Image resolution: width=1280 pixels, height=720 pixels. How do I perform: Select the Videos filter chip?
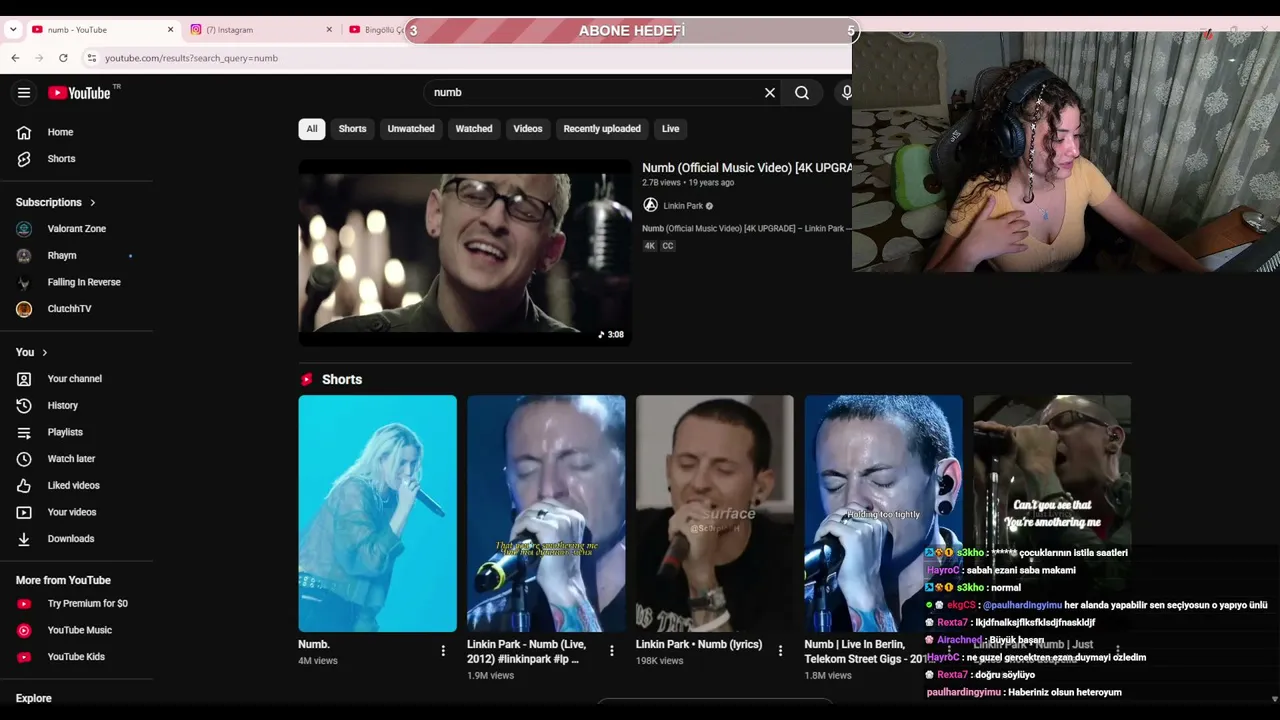click(528, 129)
